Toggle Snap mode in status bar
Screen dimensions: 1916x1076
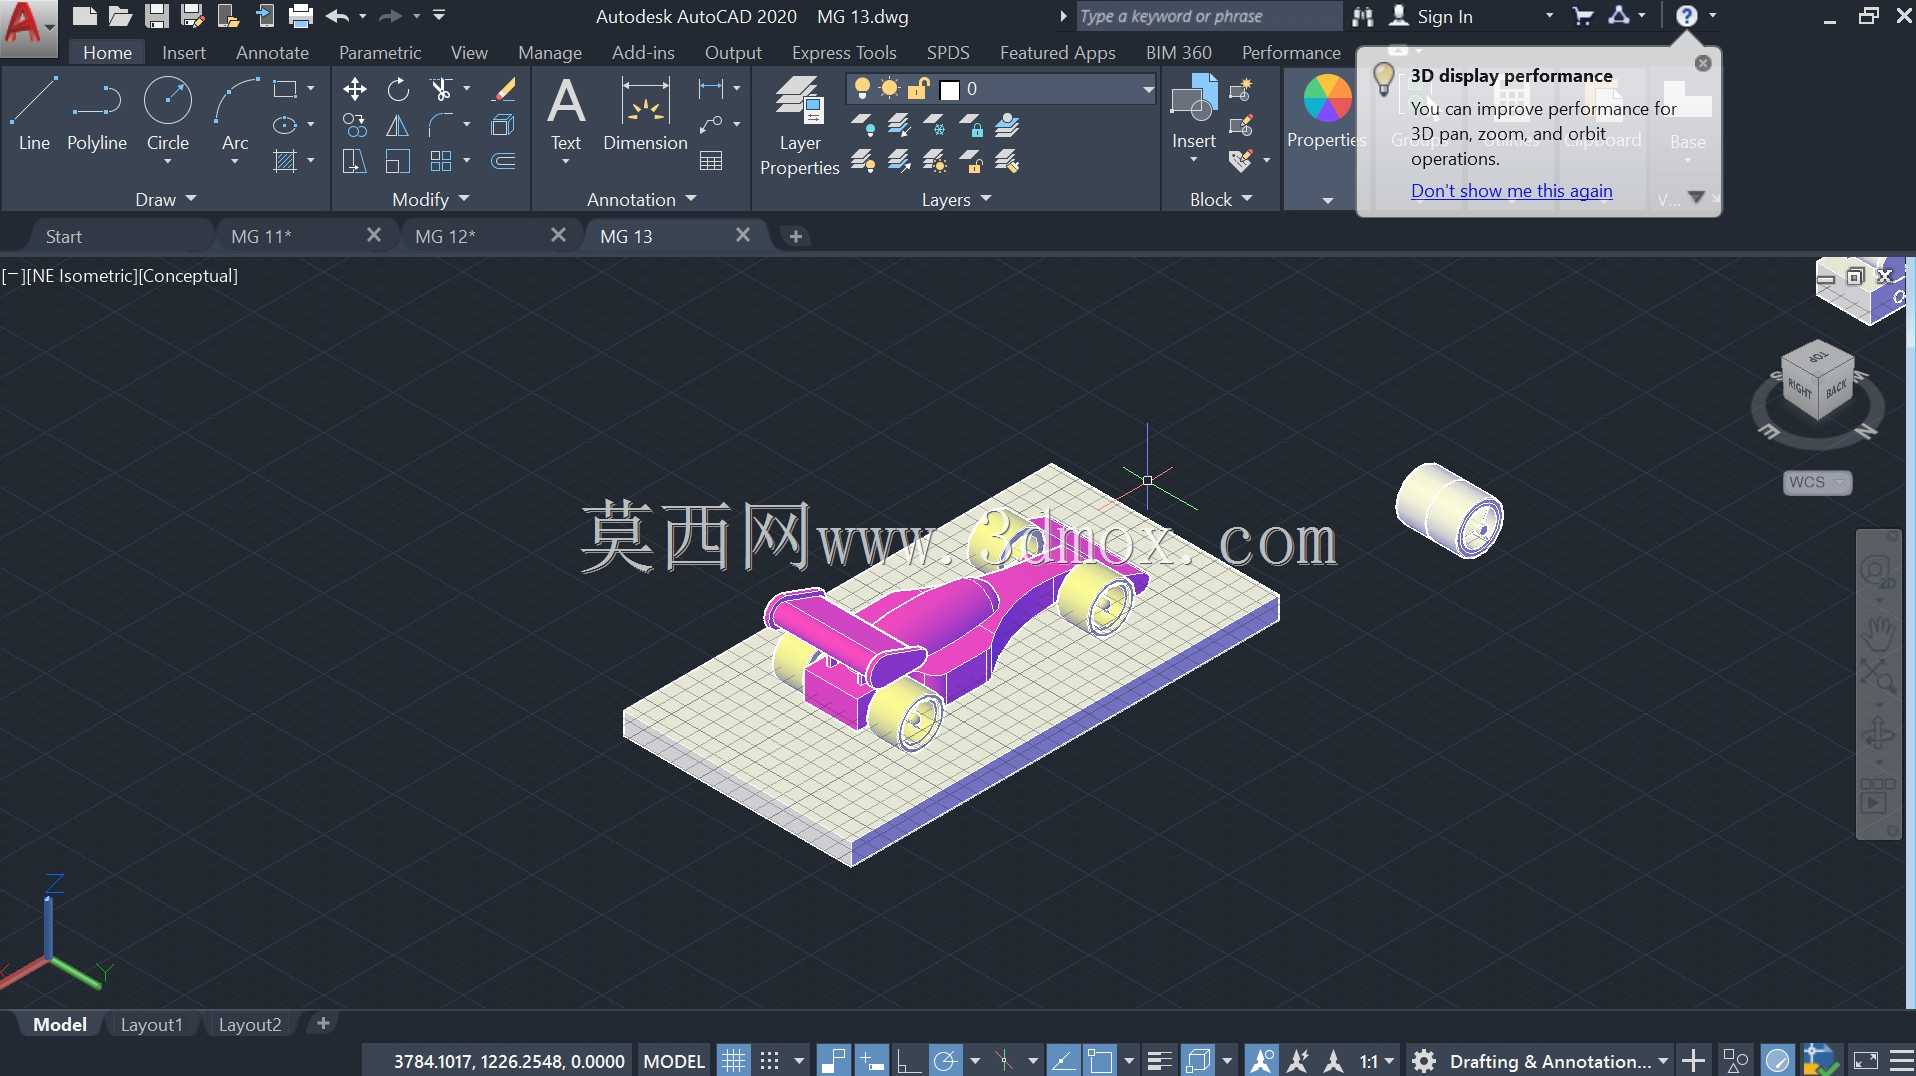770,1061
